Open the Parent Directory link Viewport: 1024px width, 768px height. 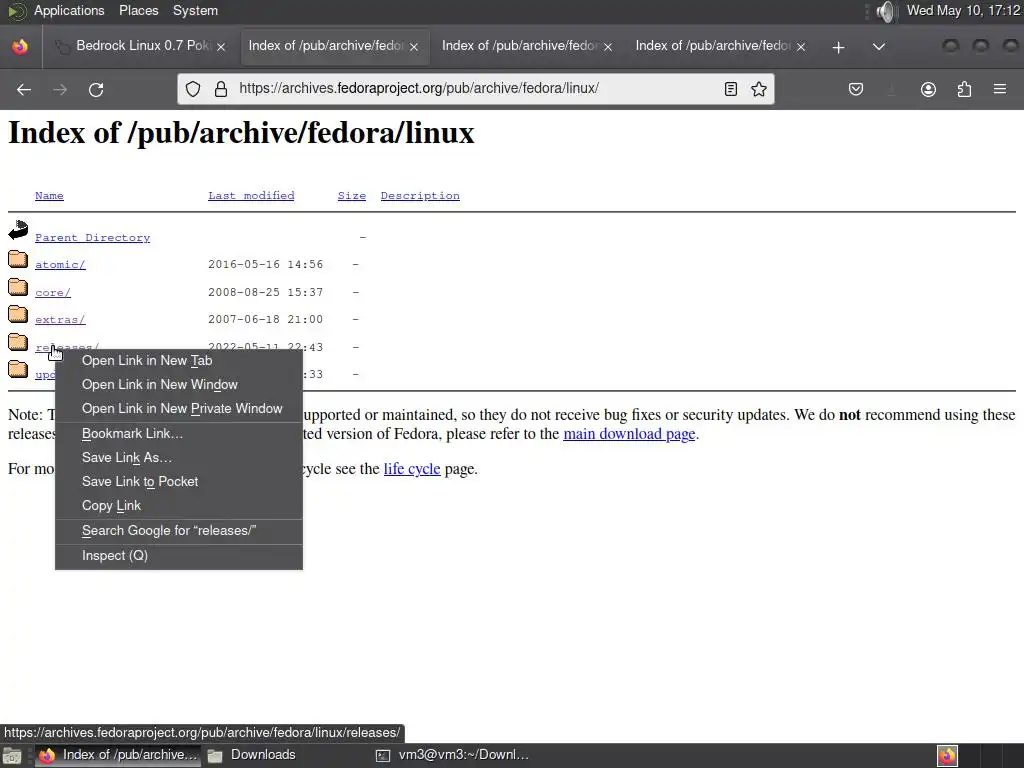coord(92,238)
